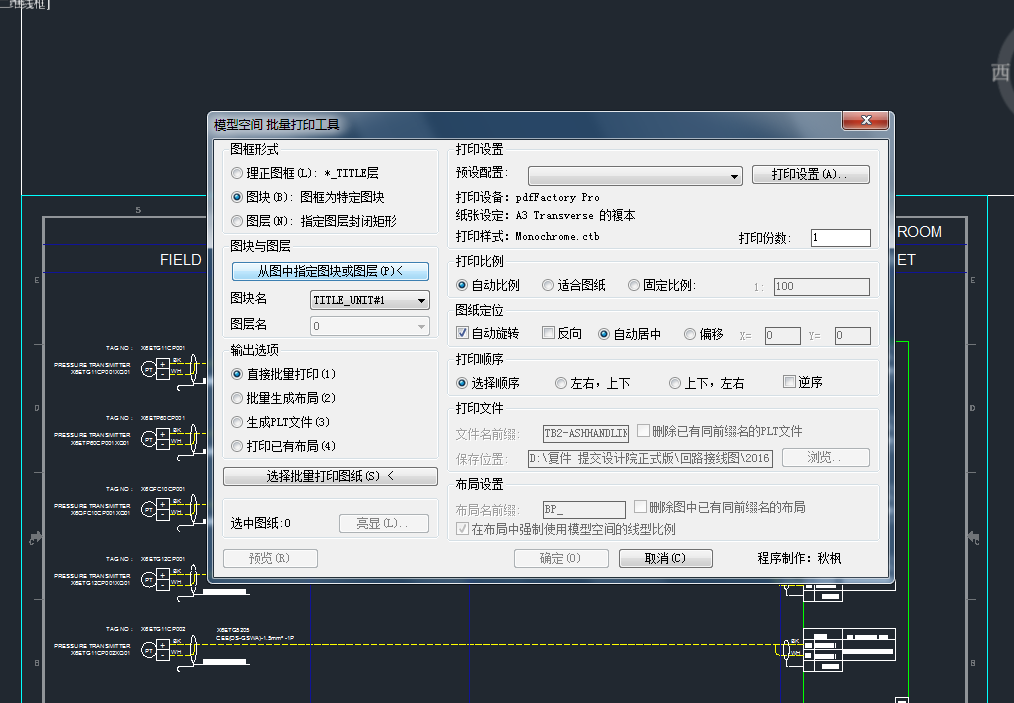Click the 确定(O) button
Image resolution: width=1014 pixels, height=703 pixels.
point(561,558)
